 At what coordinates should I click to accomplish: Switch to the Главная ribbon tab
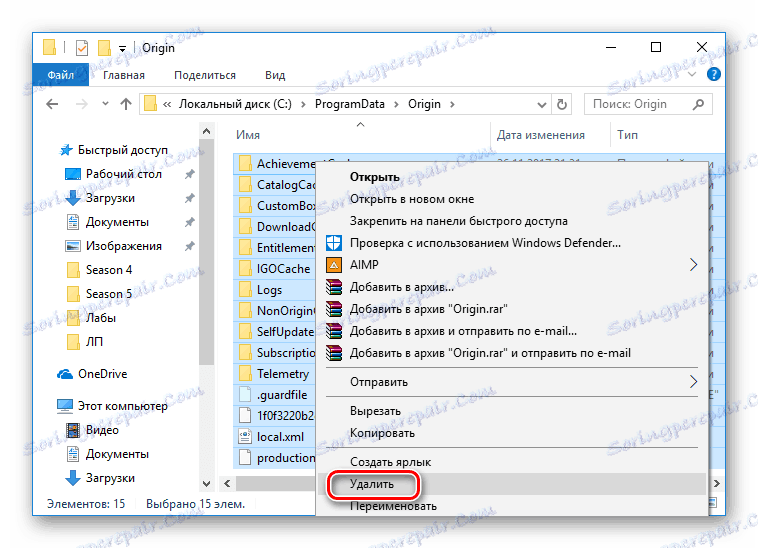[x=124, y=75]
